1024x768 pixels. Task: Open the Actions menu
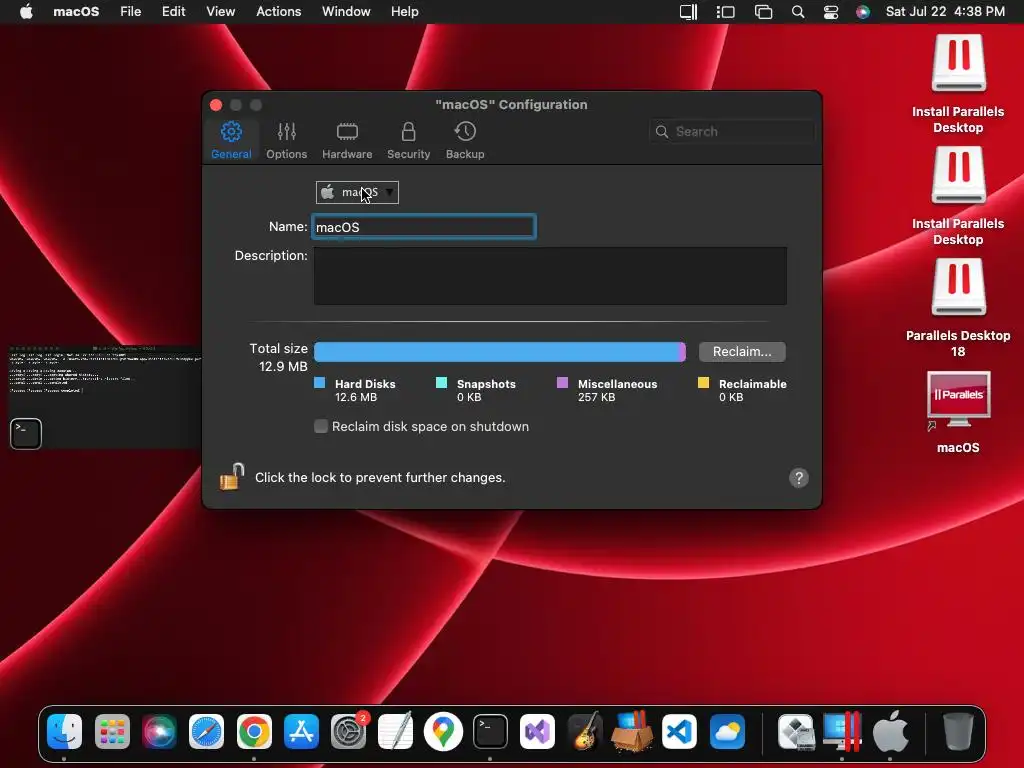click(x=279, y=12)
